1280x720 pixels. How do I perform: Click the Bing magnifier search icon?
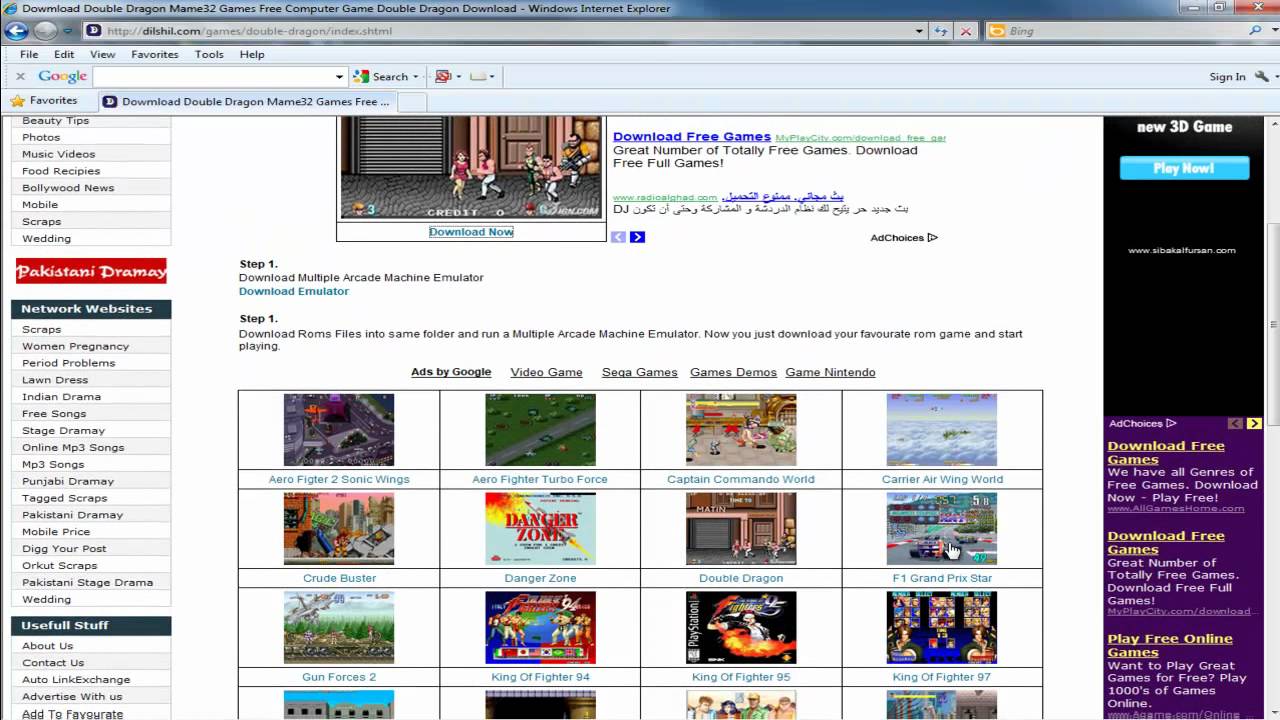click(1255, 30)
